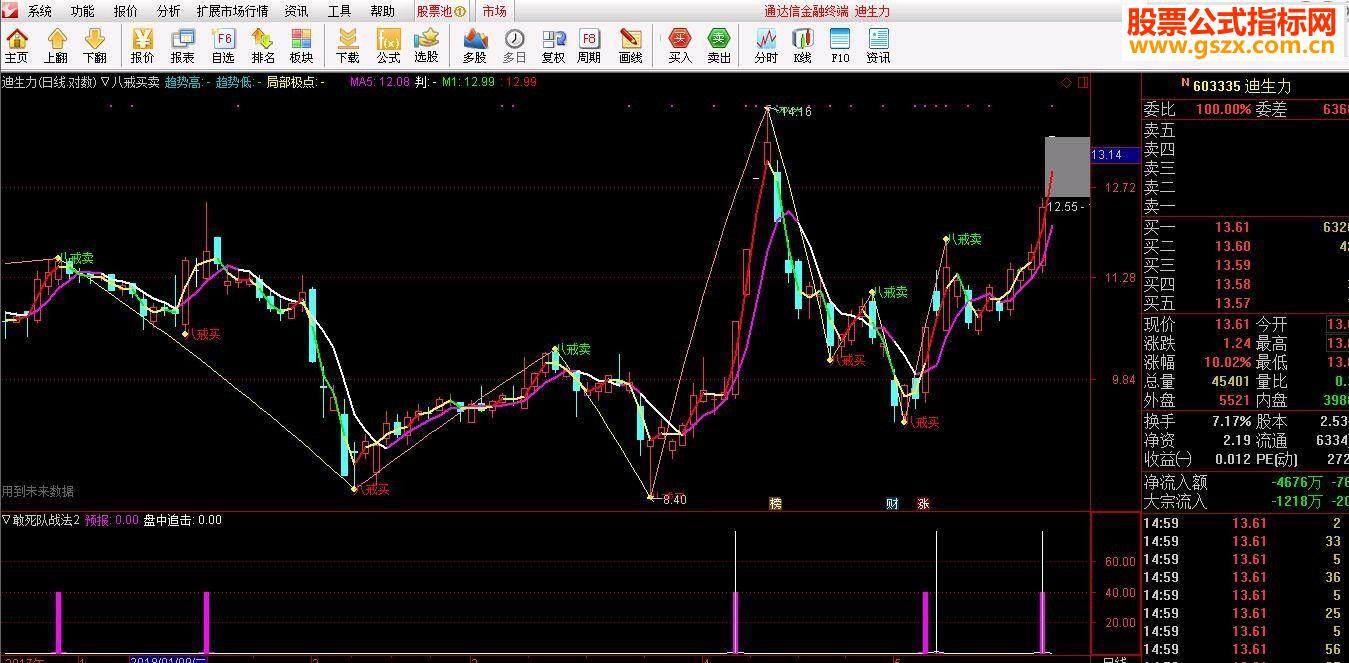Open the 主页 home icon
This screenshot has height=663, width=1349.
pos(17,45)
